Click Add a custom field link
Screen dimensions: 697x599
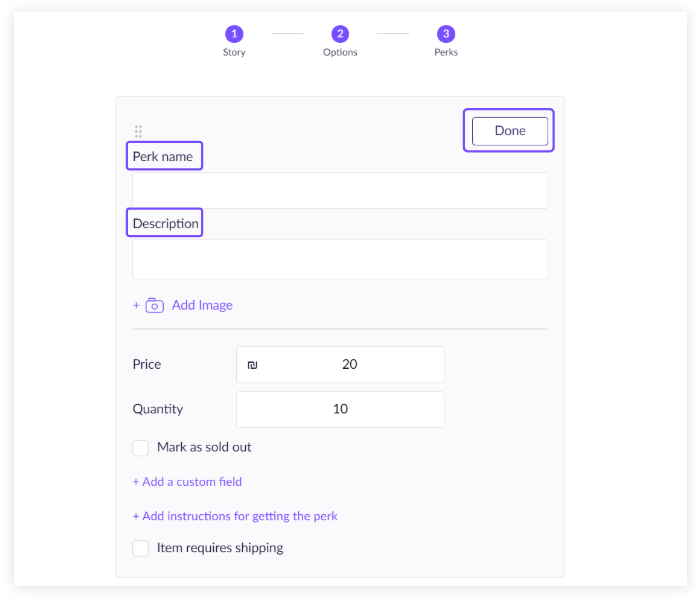coord(187,482)
